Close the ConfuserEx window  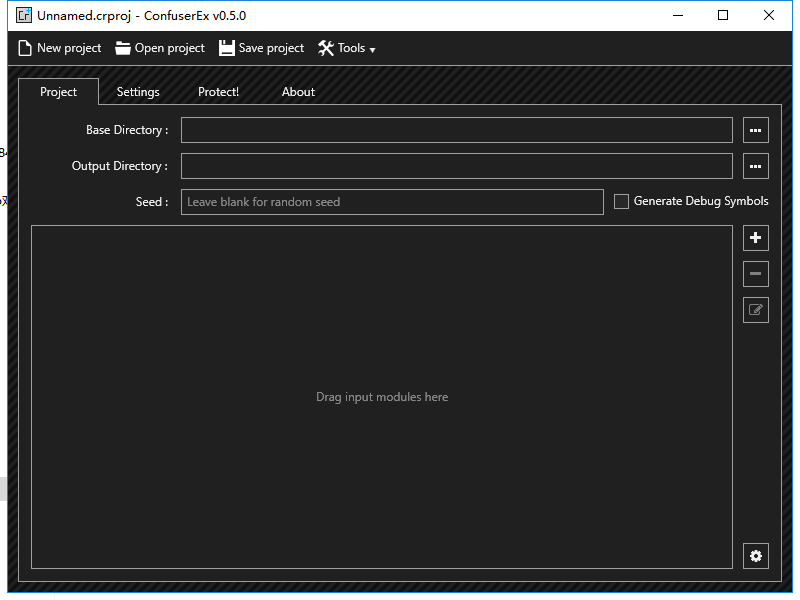769,15
